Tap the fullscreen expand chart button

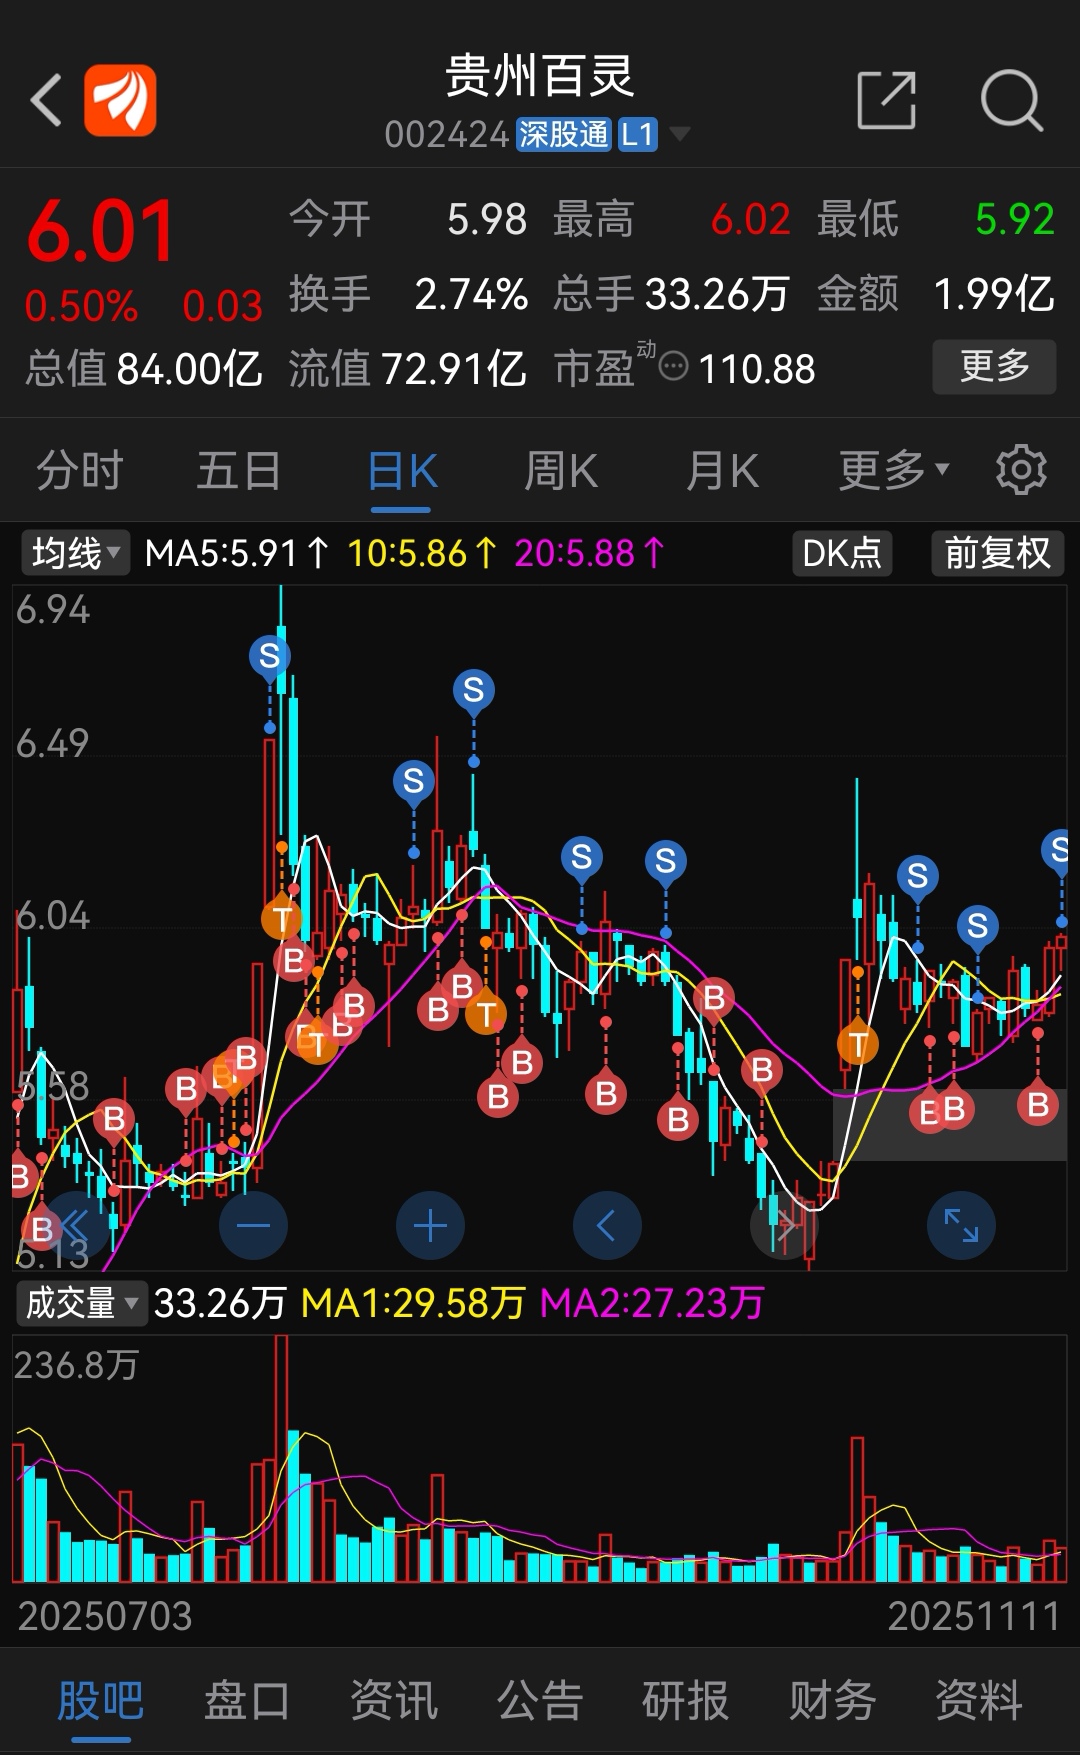click(961, 1225)
